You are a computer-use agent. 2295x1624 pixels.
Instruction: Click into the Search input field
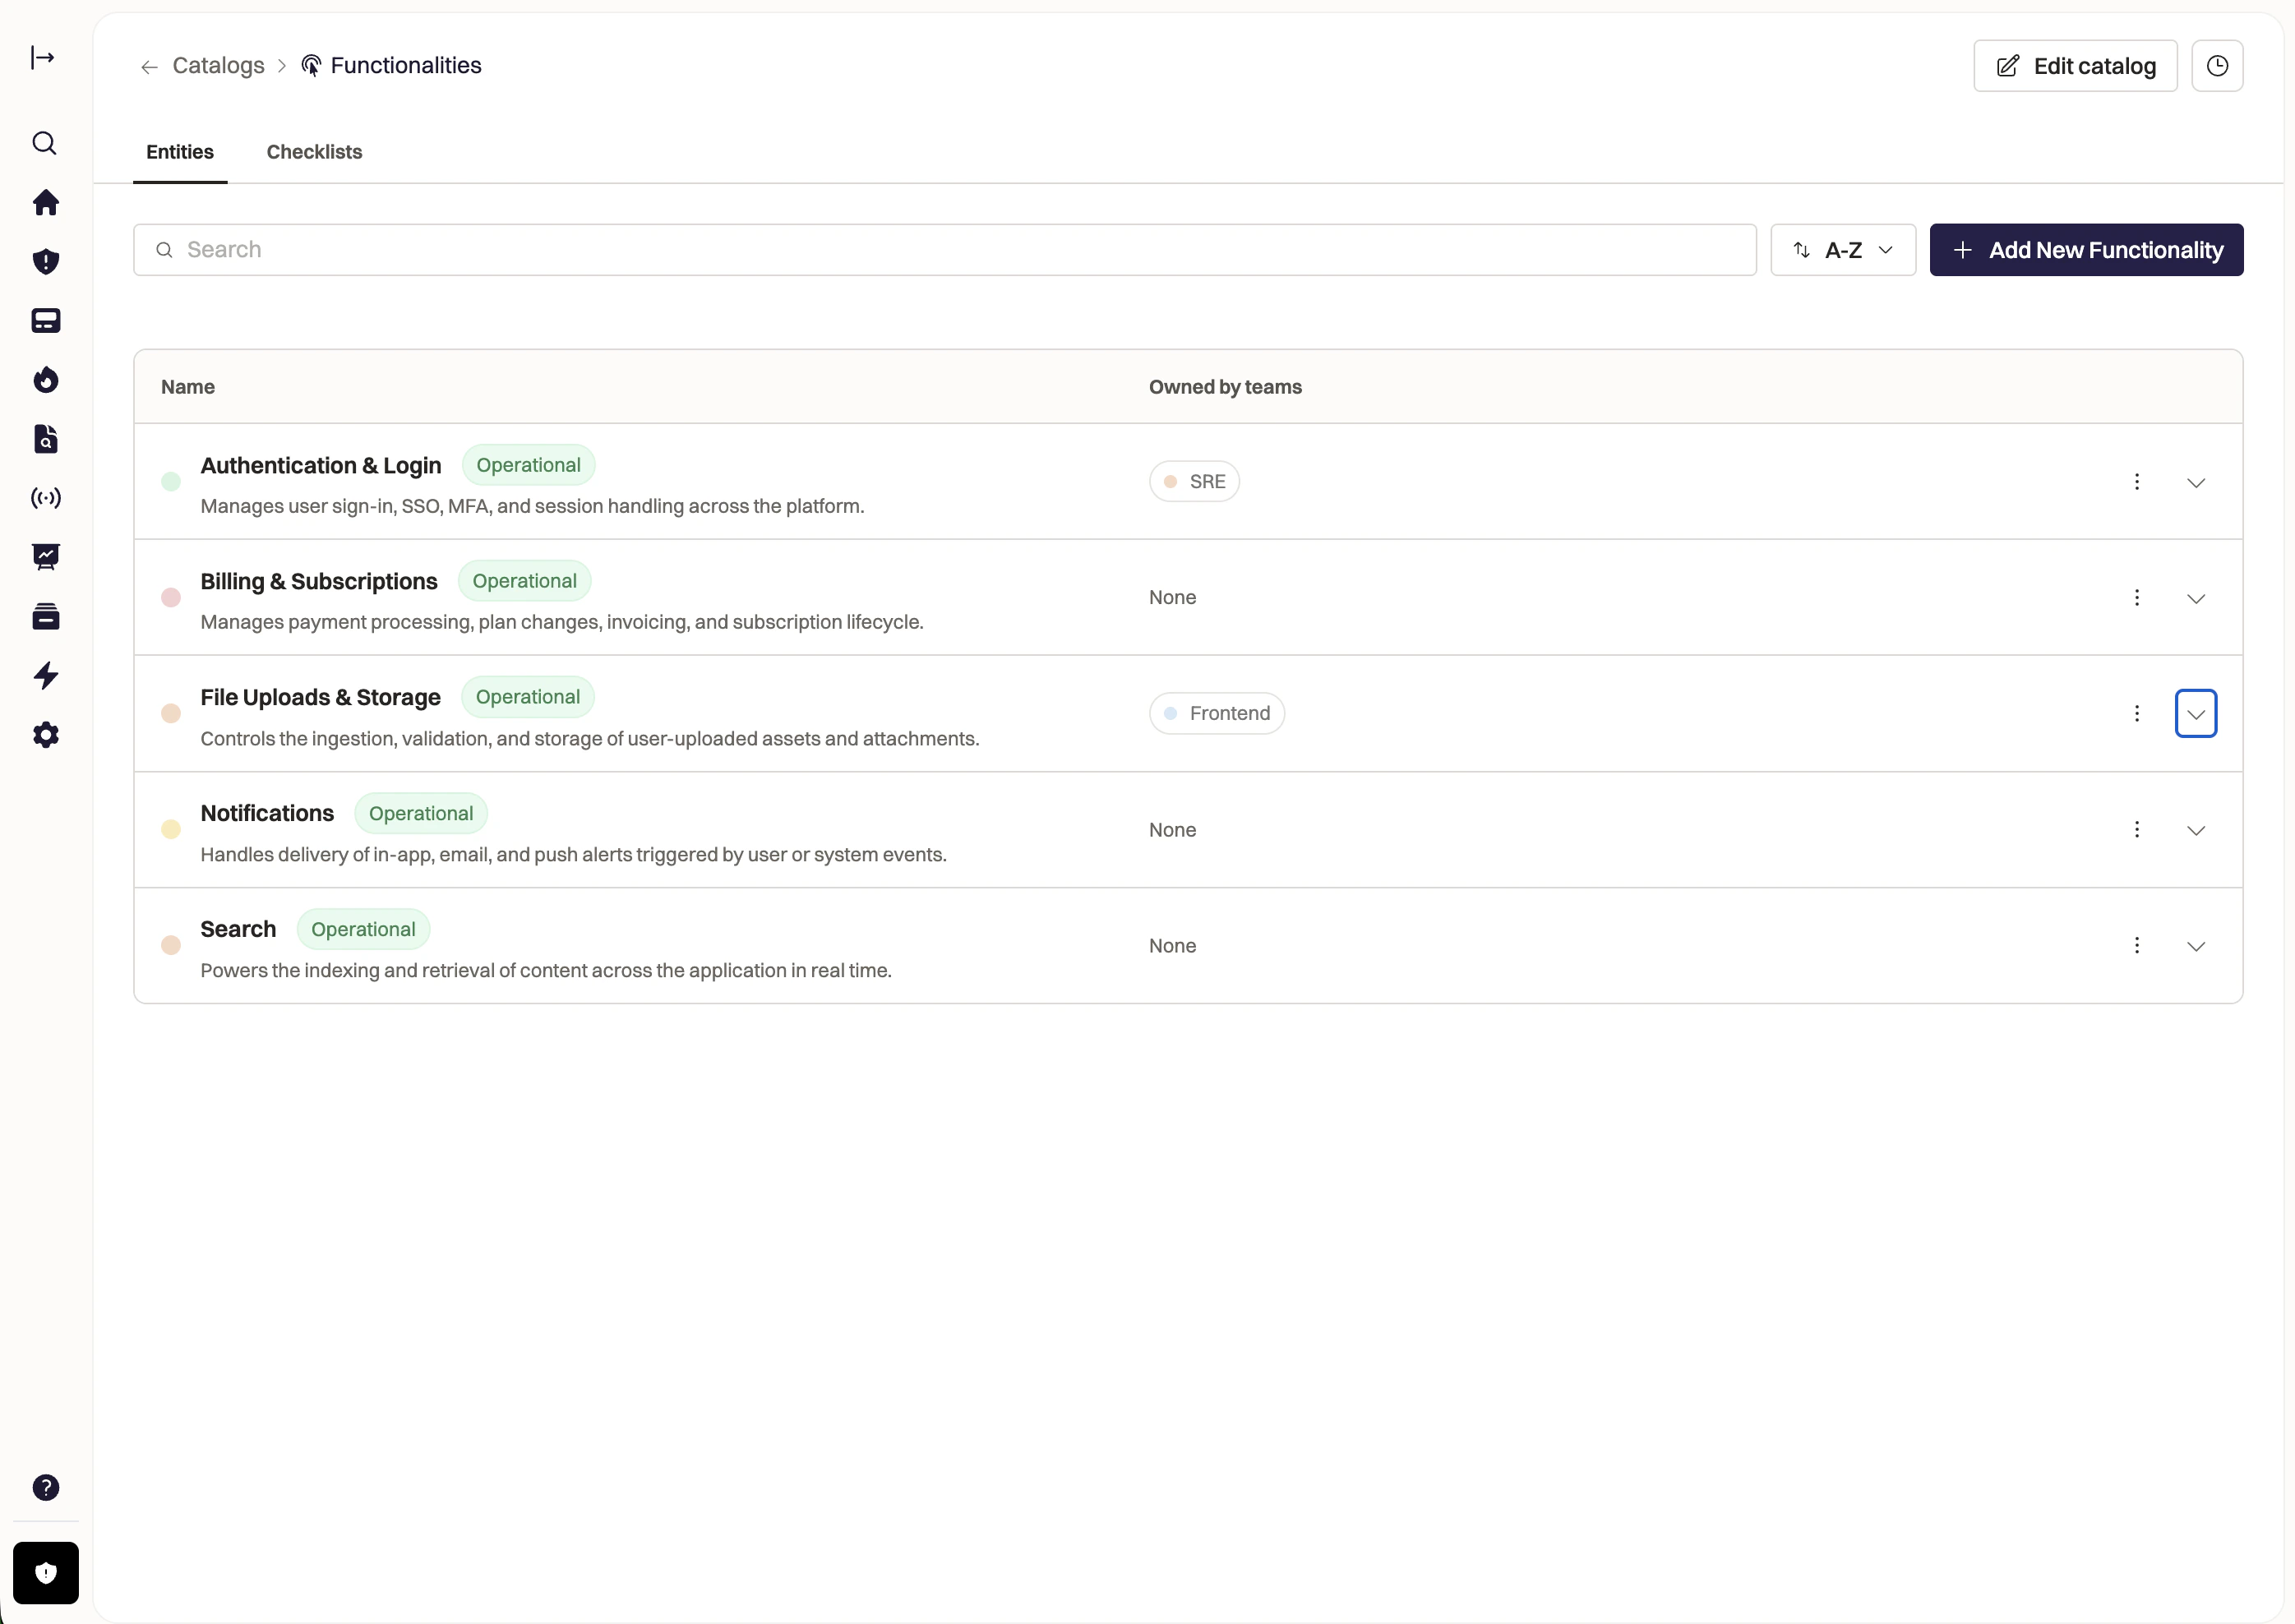pos(944,250)
